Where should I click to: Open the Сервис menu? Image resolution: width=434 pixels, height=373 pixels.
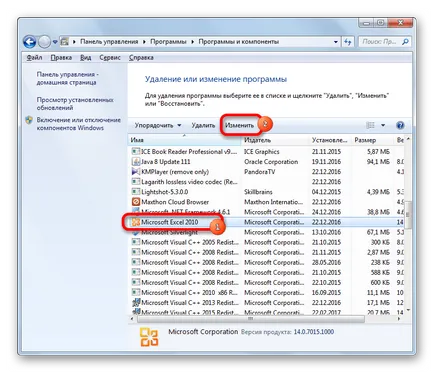(x=110, y=58)
